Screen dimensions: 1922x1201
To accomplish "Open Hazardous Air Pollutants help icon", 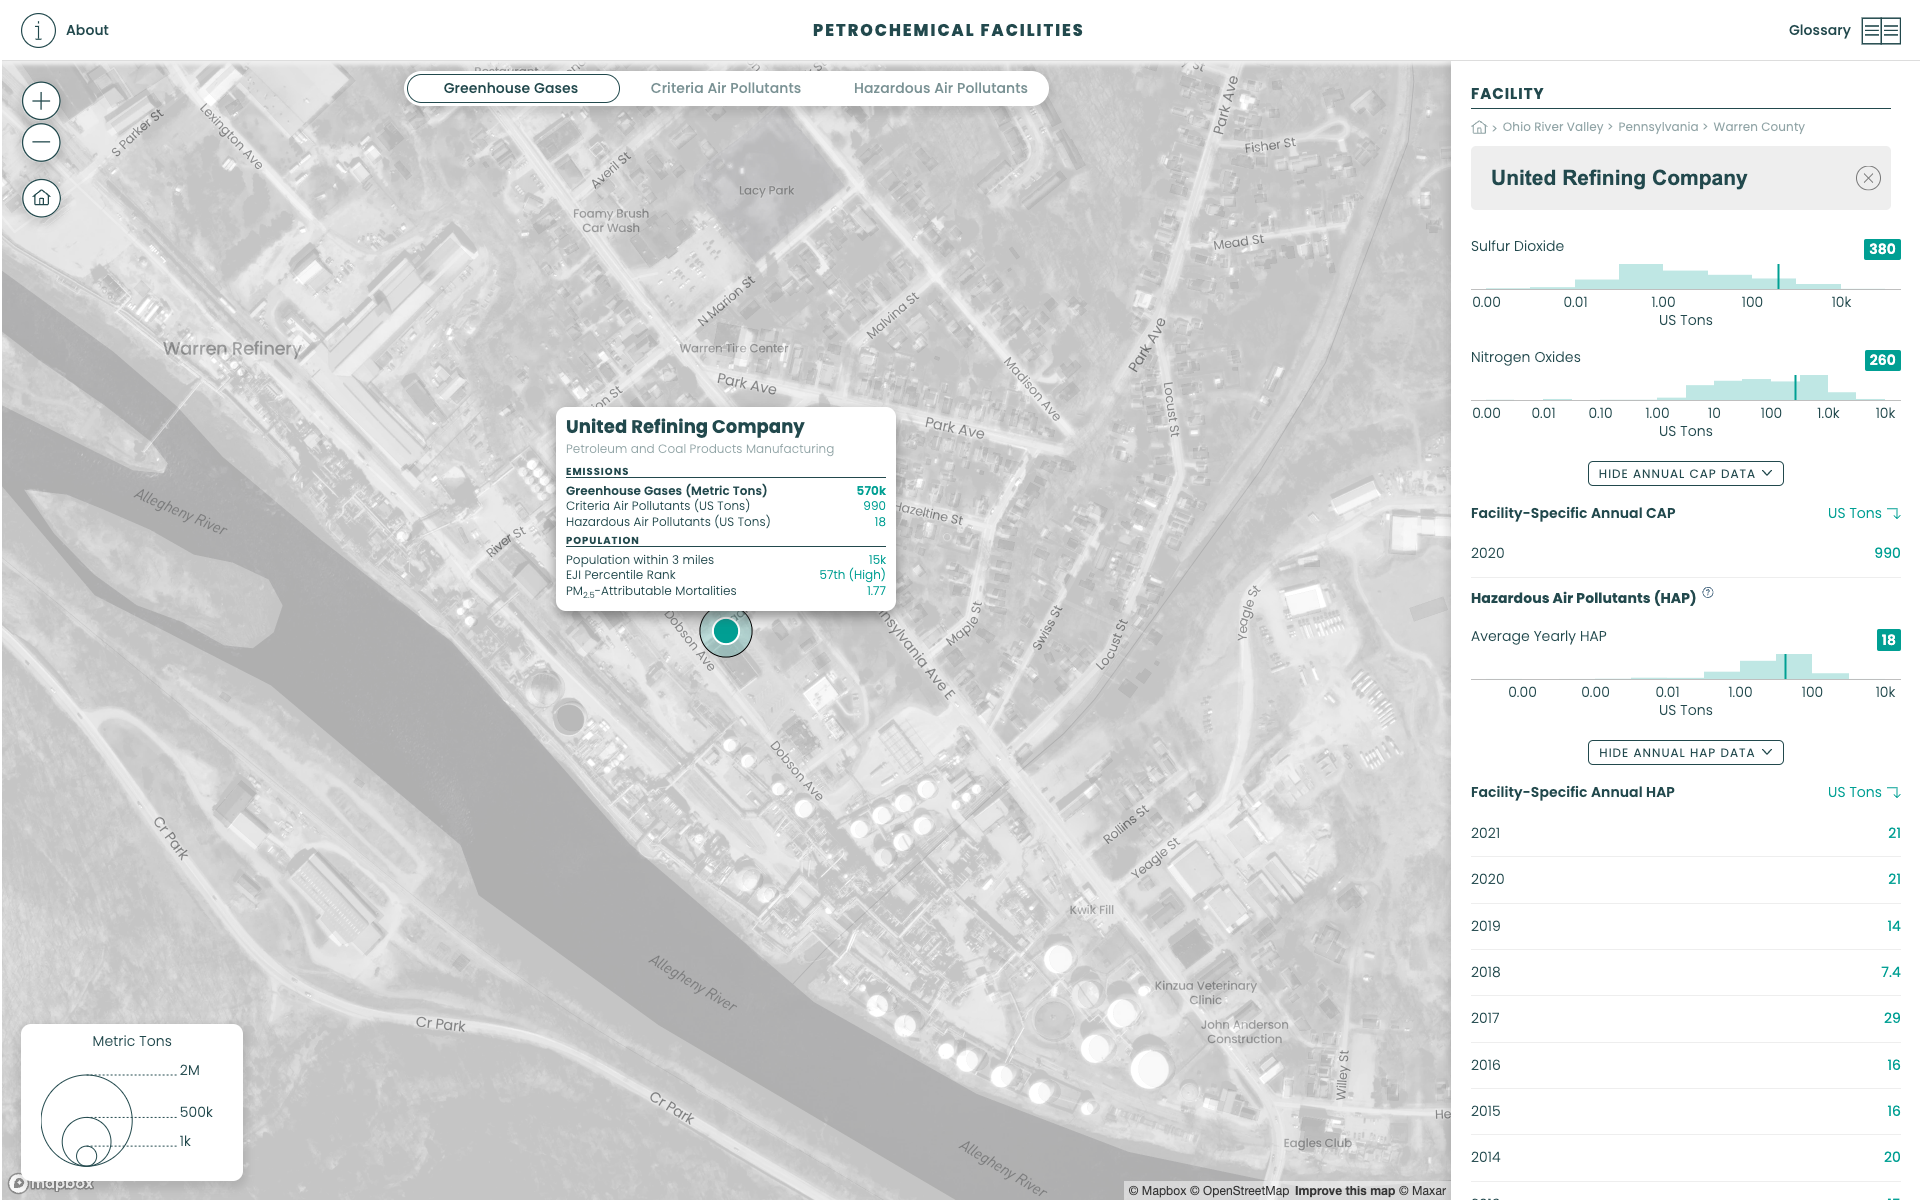I will point(1708,593).
